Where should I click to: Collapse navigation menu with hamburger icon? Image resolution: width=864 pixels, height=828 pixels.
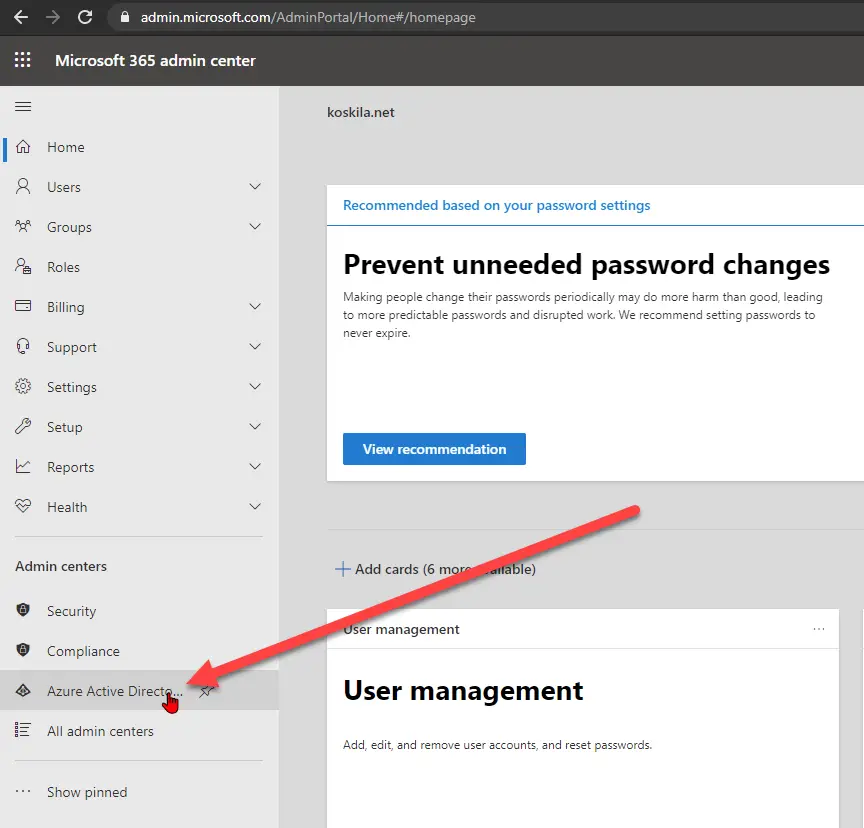23,107
